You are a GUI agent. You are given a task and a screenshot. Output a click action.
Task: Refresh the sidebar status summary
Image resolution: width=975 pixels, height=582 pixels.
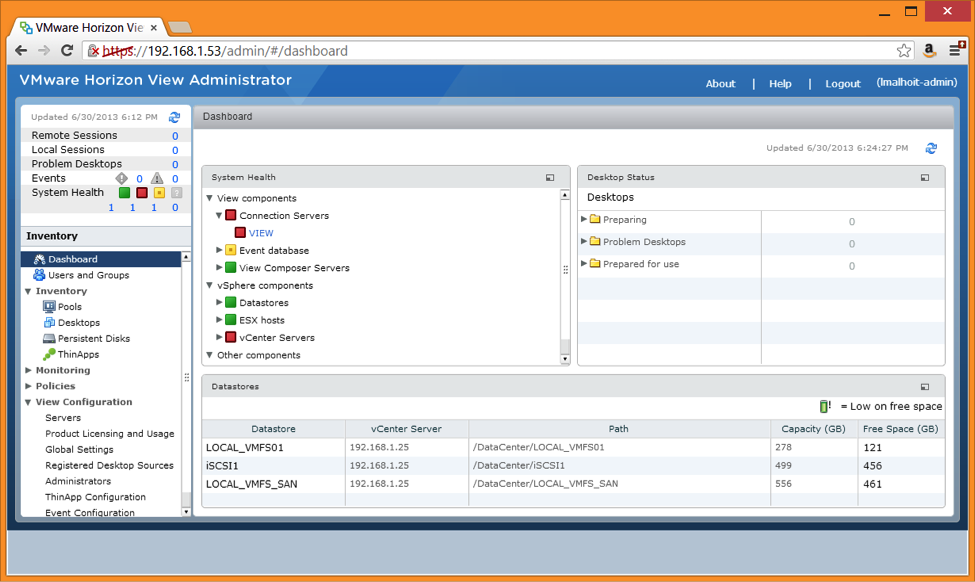[x=174, y=117]
